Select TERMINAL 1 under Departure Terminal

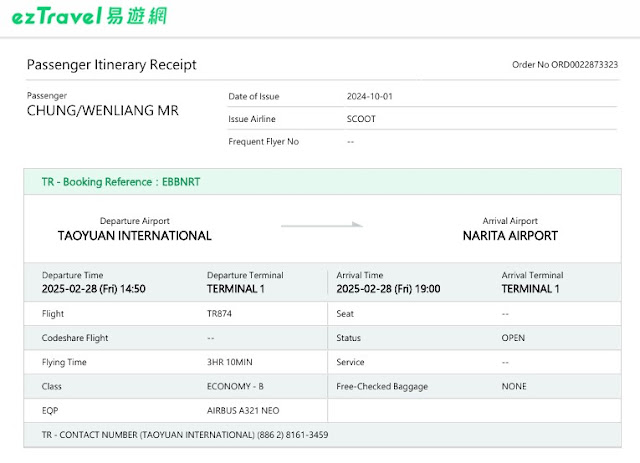click(236, 289)
